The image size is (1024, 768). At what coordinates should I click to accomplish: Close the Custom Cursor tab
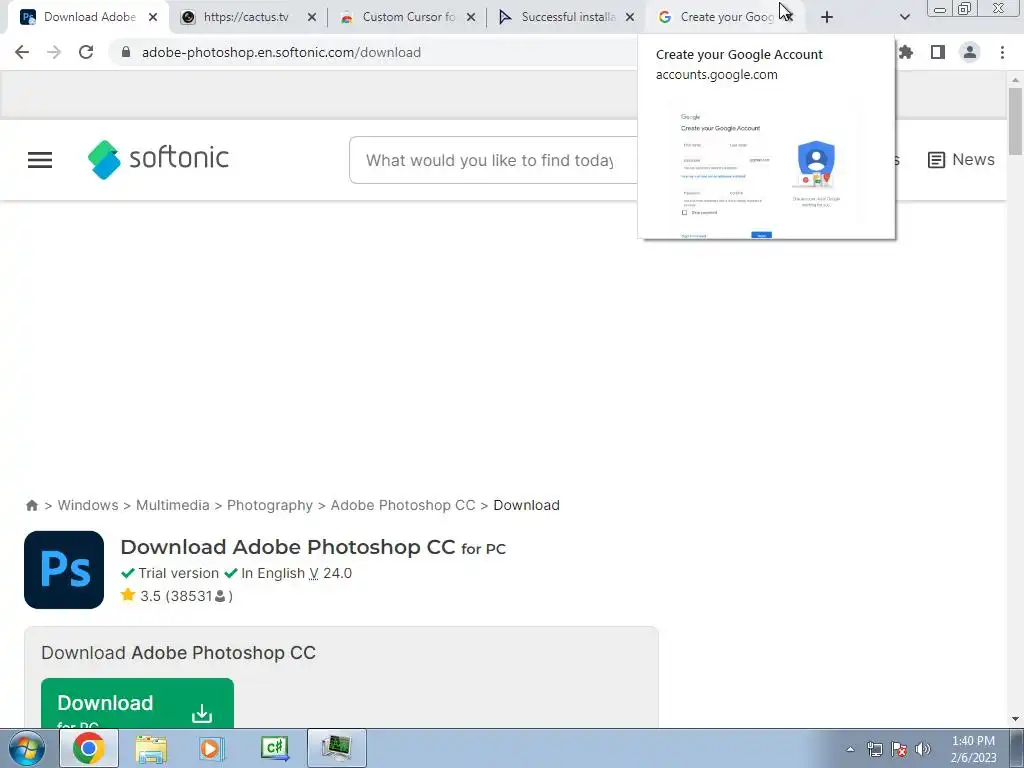coord(471,18)
